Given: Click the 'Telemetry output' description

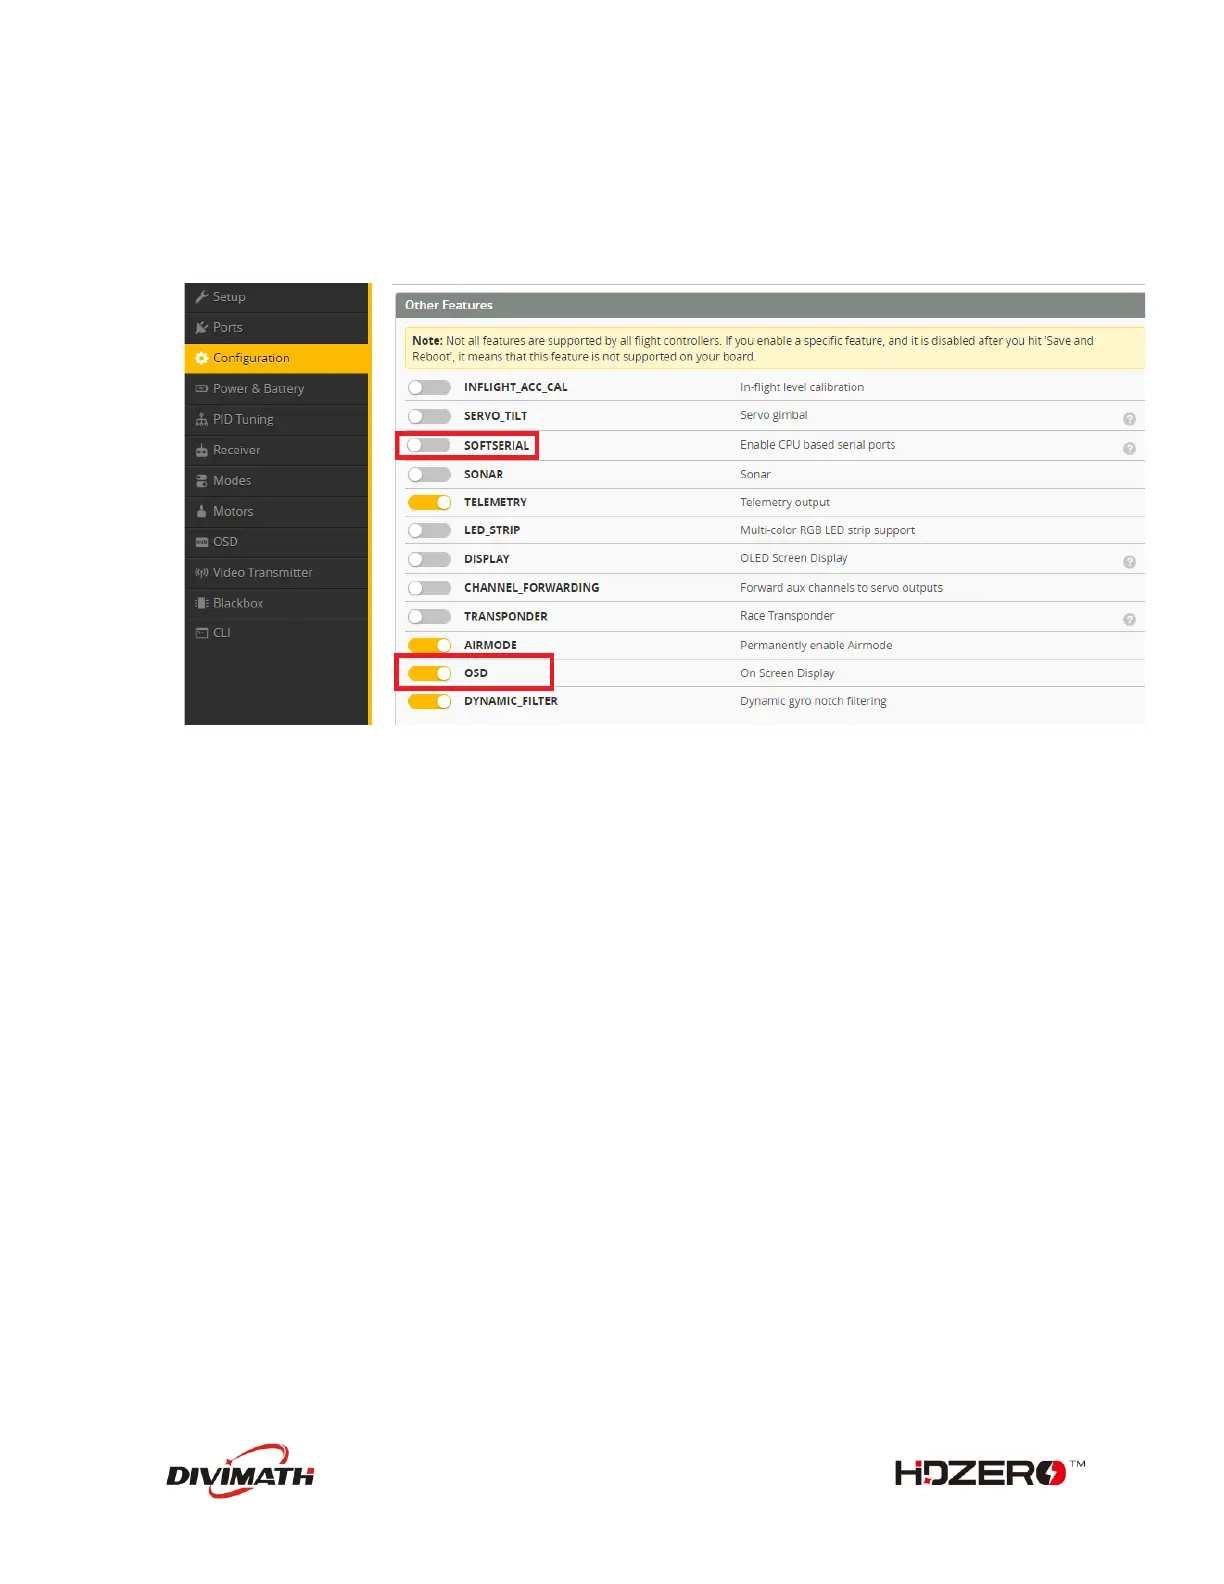Looking at the screenshot, I should [x=784, y=502].
